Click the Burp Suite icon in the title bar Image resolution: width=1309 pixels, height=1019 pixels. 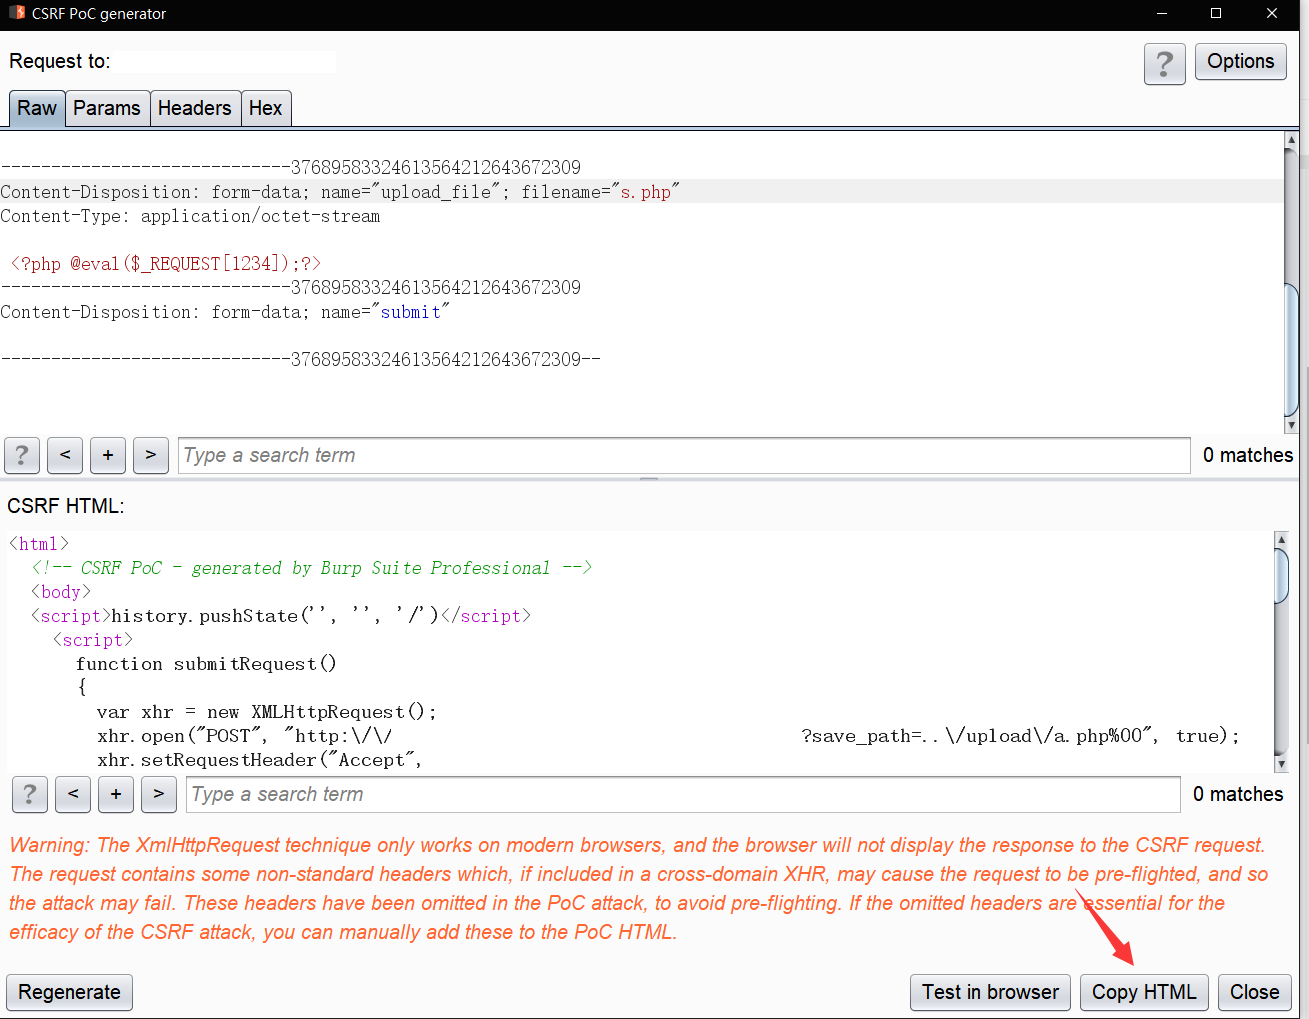16,13
